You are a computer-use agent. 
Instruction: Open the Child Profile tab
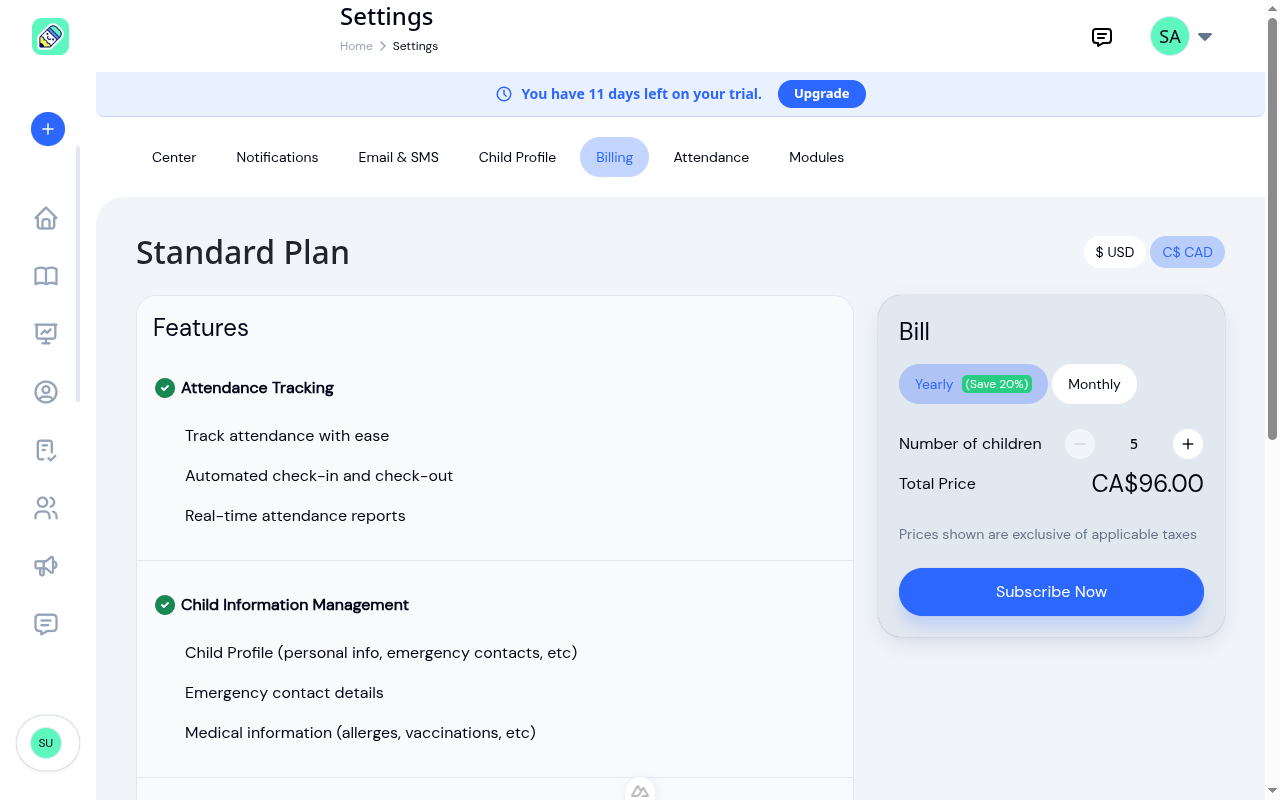click(x=517, y=157)
